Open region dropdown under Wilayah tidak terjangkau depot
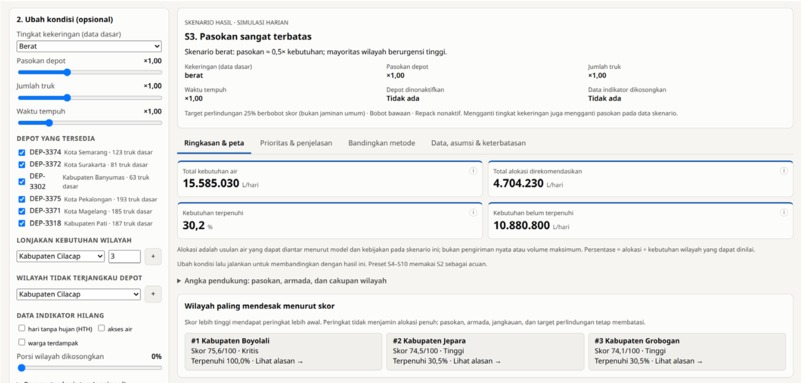 click(x=79, y=295)
